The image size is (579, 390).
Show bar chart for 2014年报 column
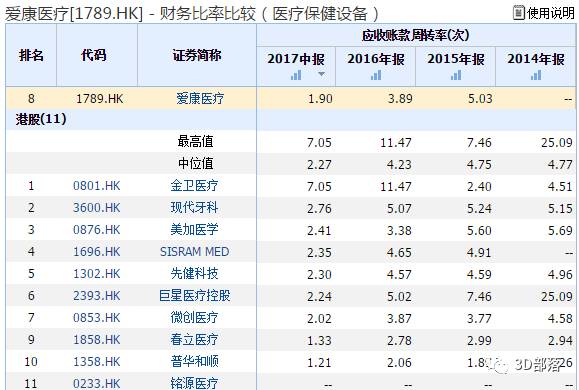(x=536, y=75)
